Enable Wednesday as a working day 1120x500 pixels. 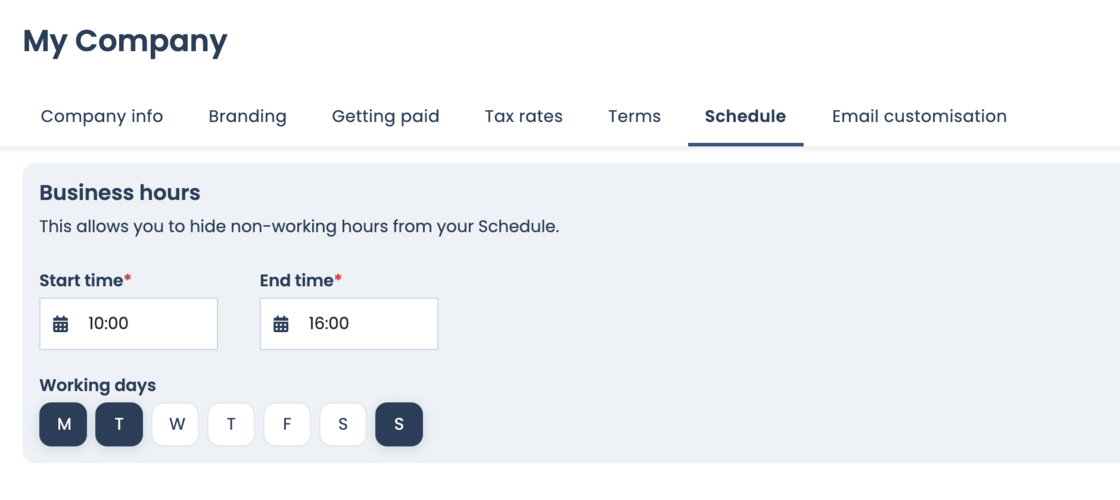tap(175, 424)
